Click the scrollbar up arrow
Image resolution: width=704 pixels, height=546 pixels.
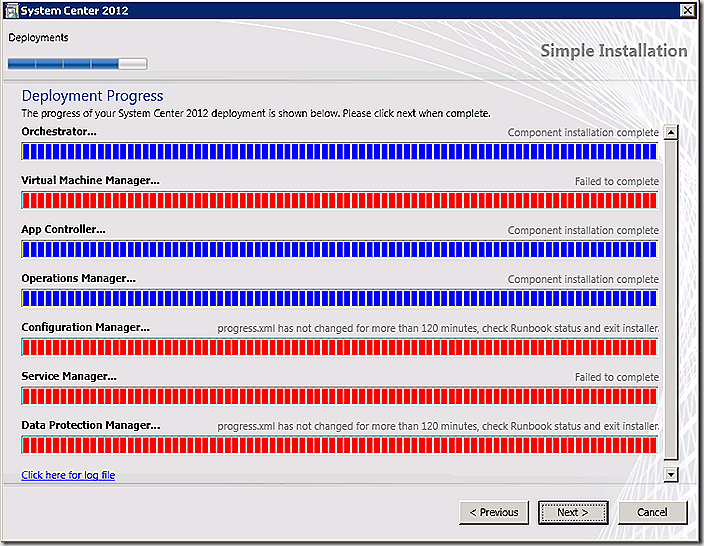[671, 132]
